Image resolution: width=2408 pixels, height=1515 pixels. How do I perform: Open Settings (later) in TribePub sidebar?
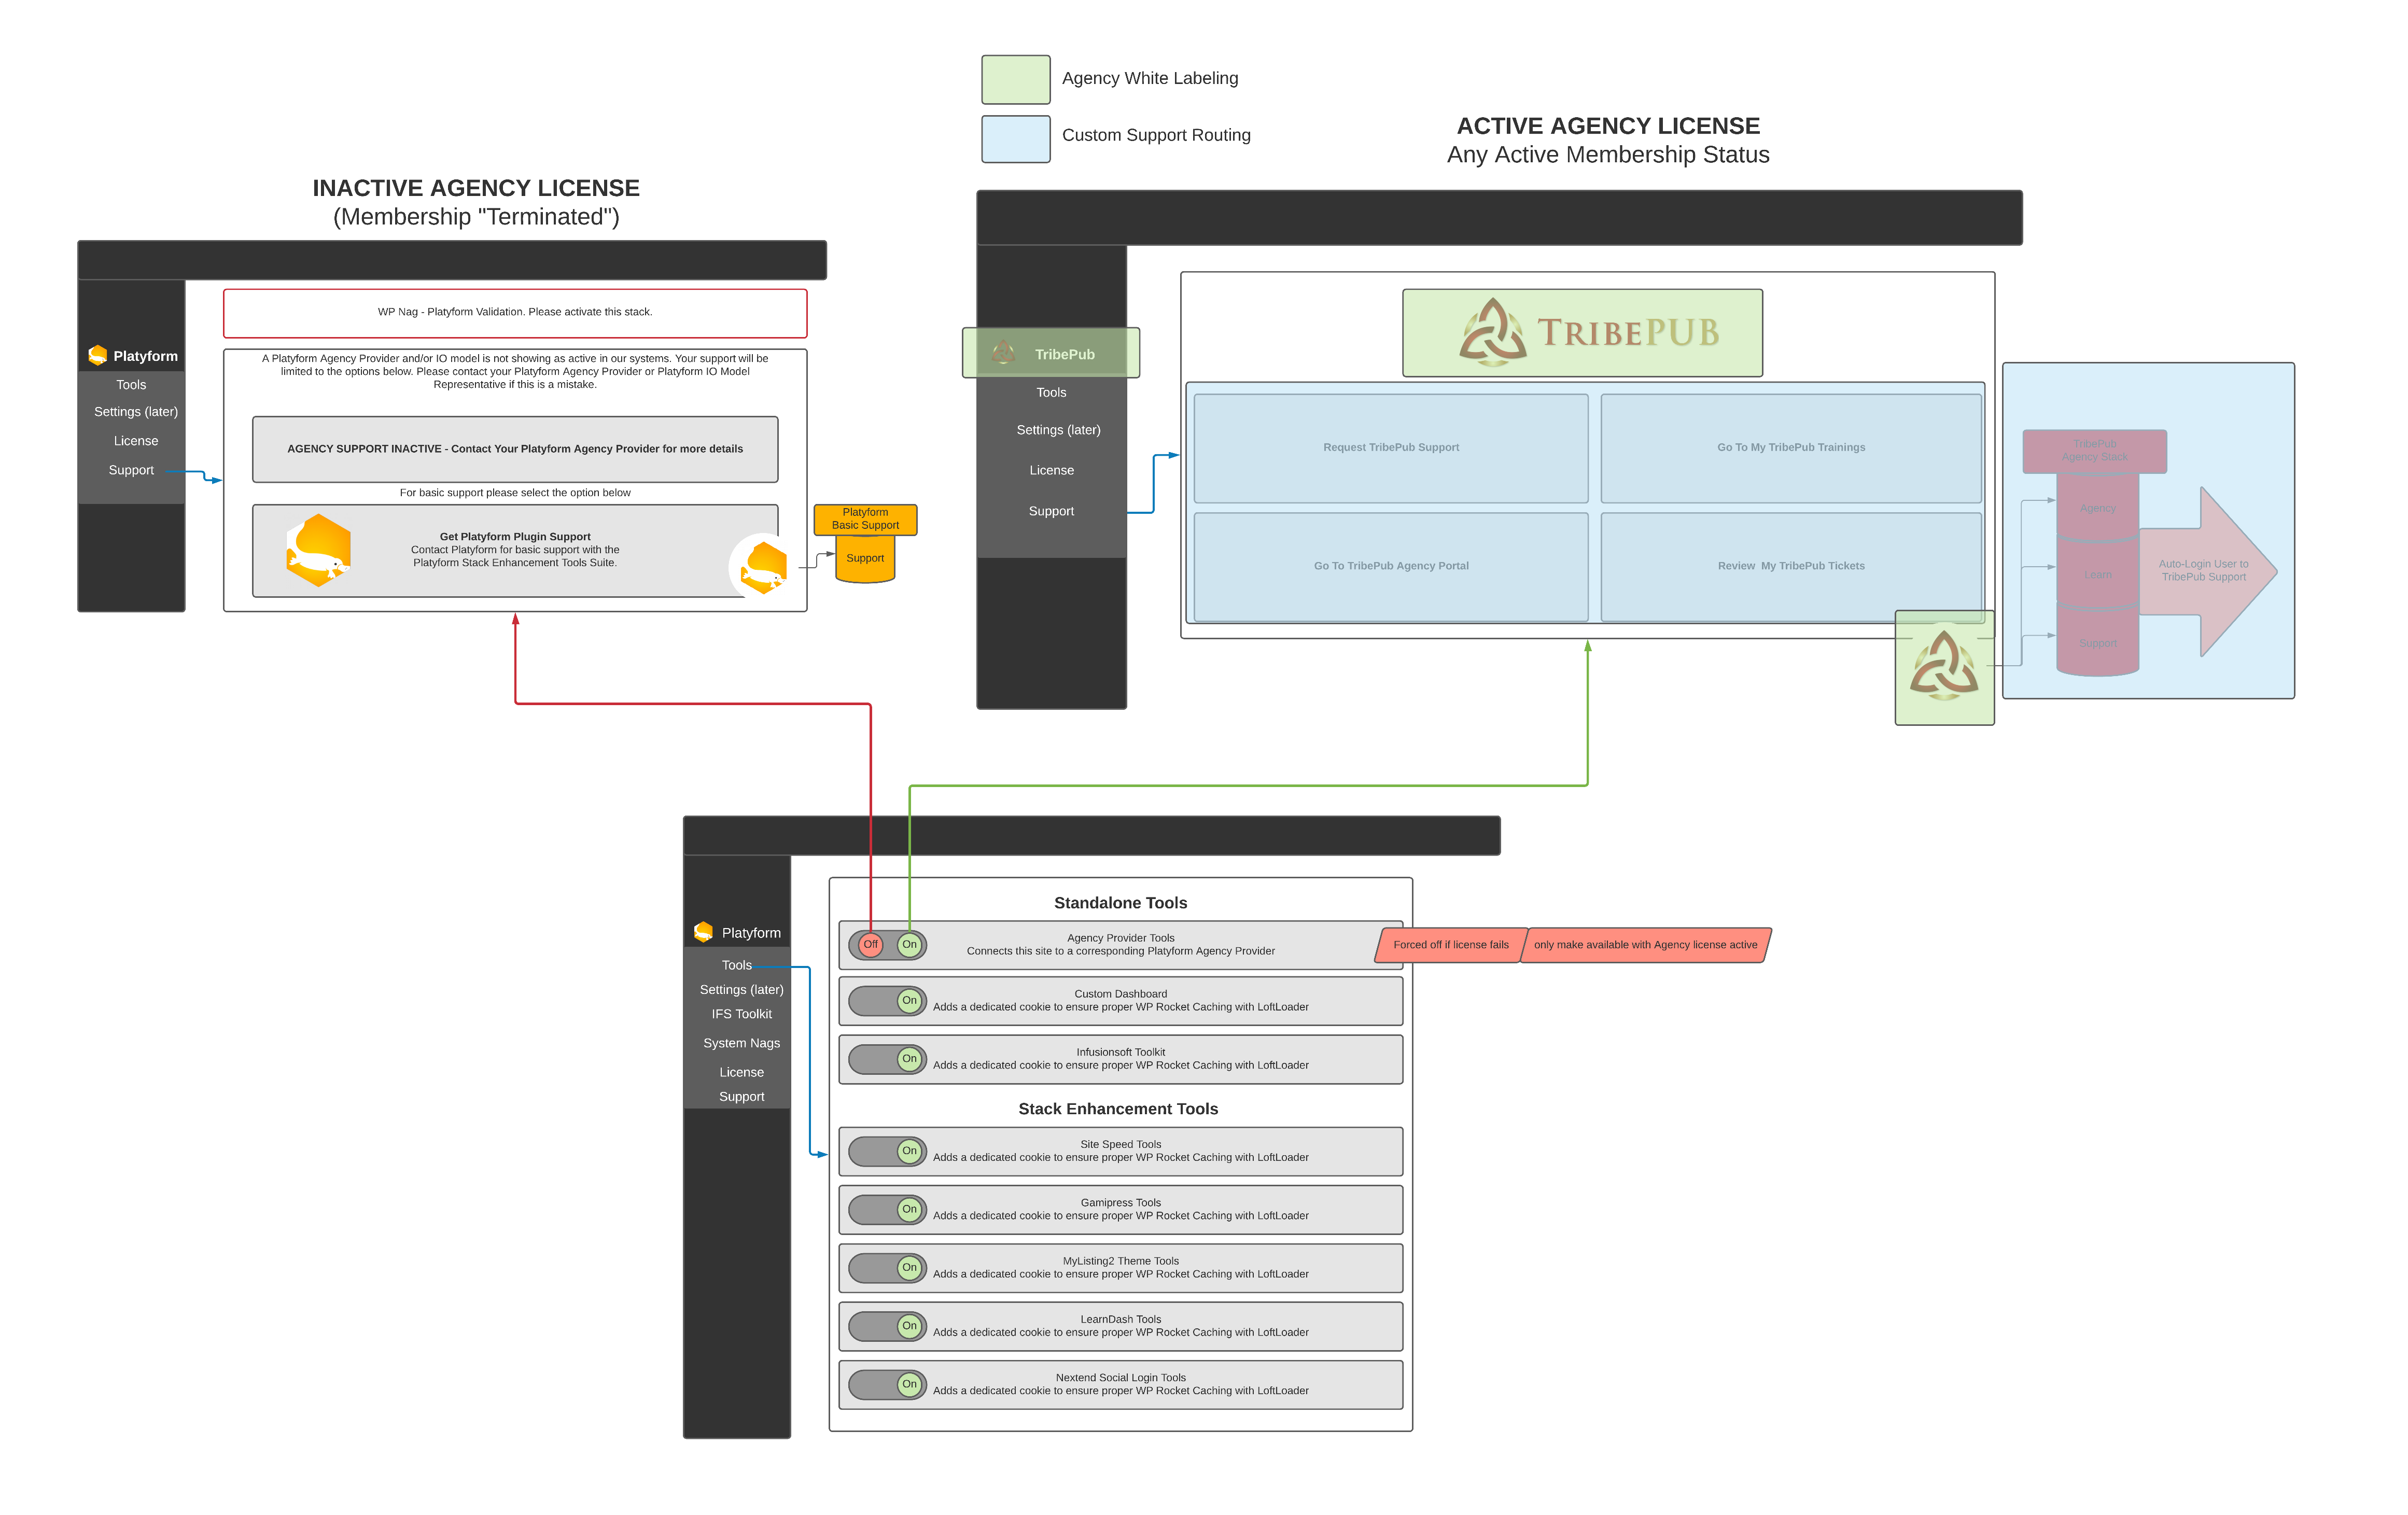(x=1058, y=430)
